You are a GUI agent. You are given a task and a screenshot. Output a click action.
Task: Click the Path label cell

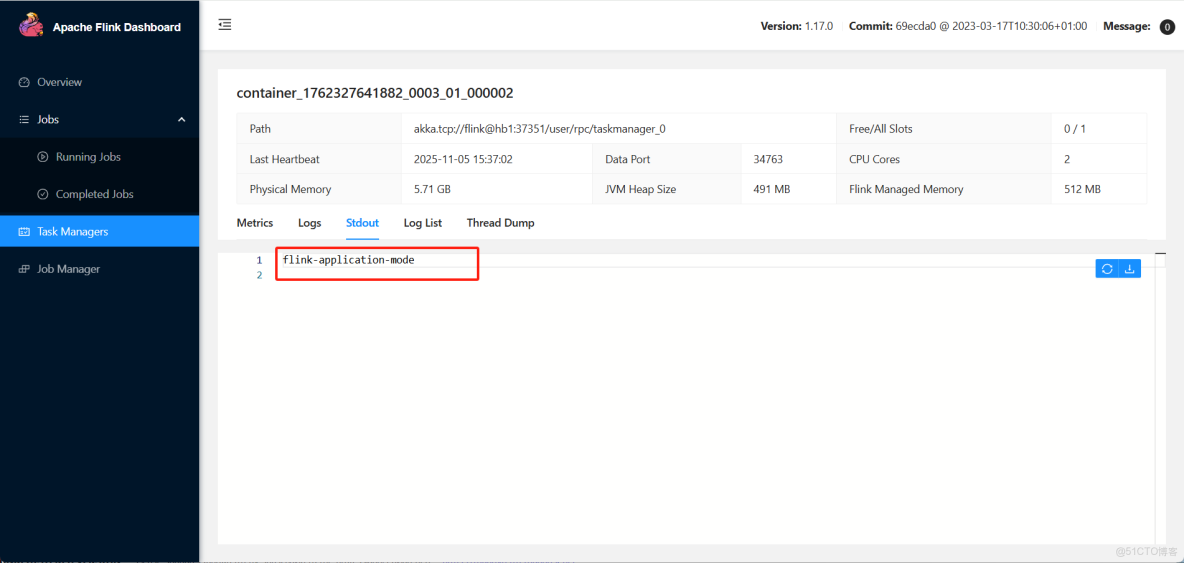tap(319, 129)
